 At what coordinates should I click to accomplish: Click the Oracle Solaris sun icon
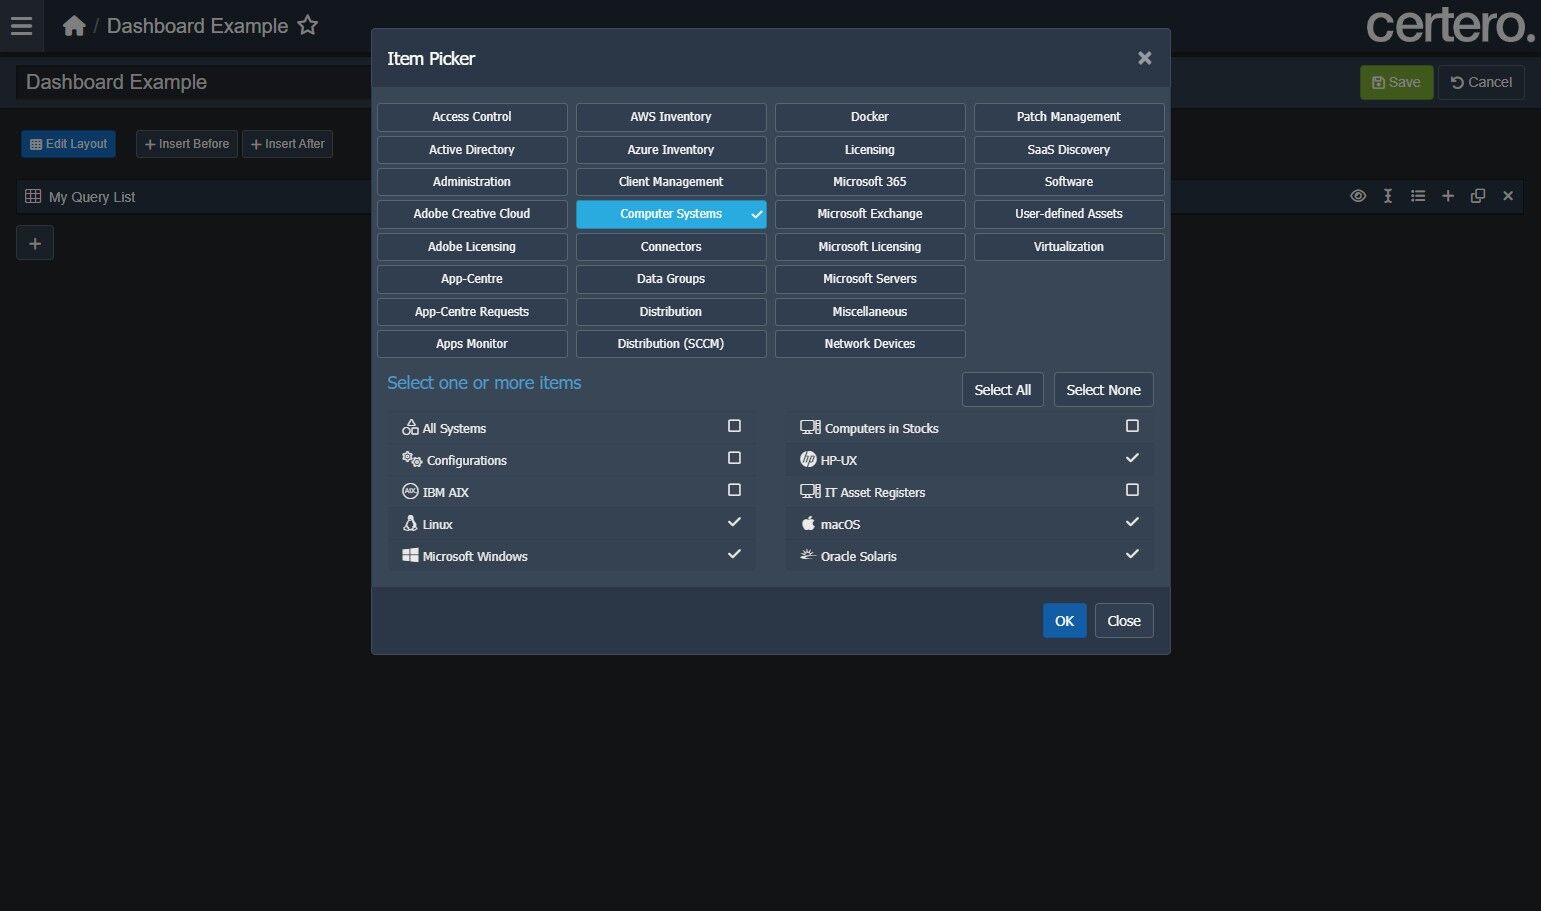click(808, 554)
